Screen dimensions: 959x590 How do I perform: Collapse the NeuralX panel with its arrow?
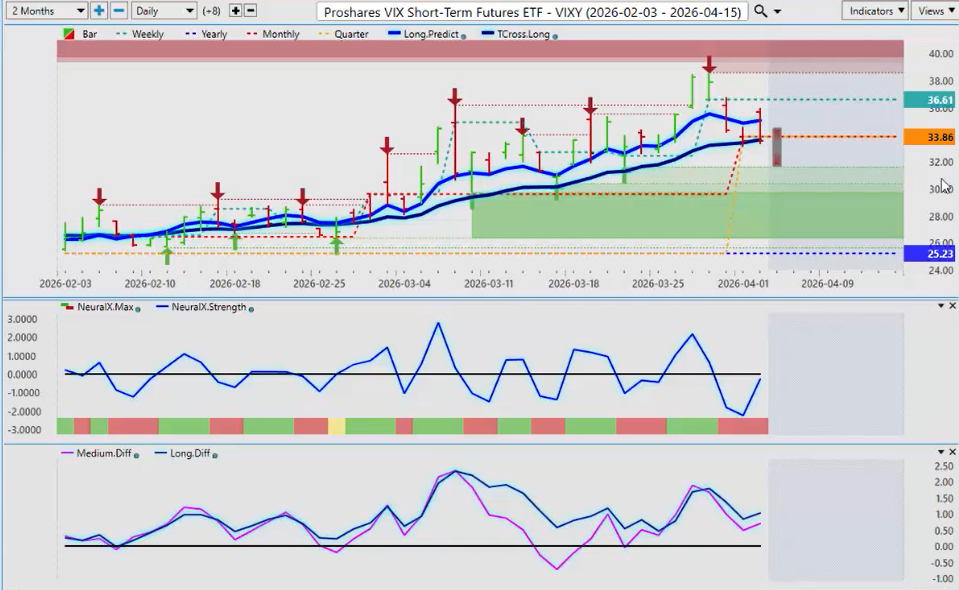pos(939,305)
